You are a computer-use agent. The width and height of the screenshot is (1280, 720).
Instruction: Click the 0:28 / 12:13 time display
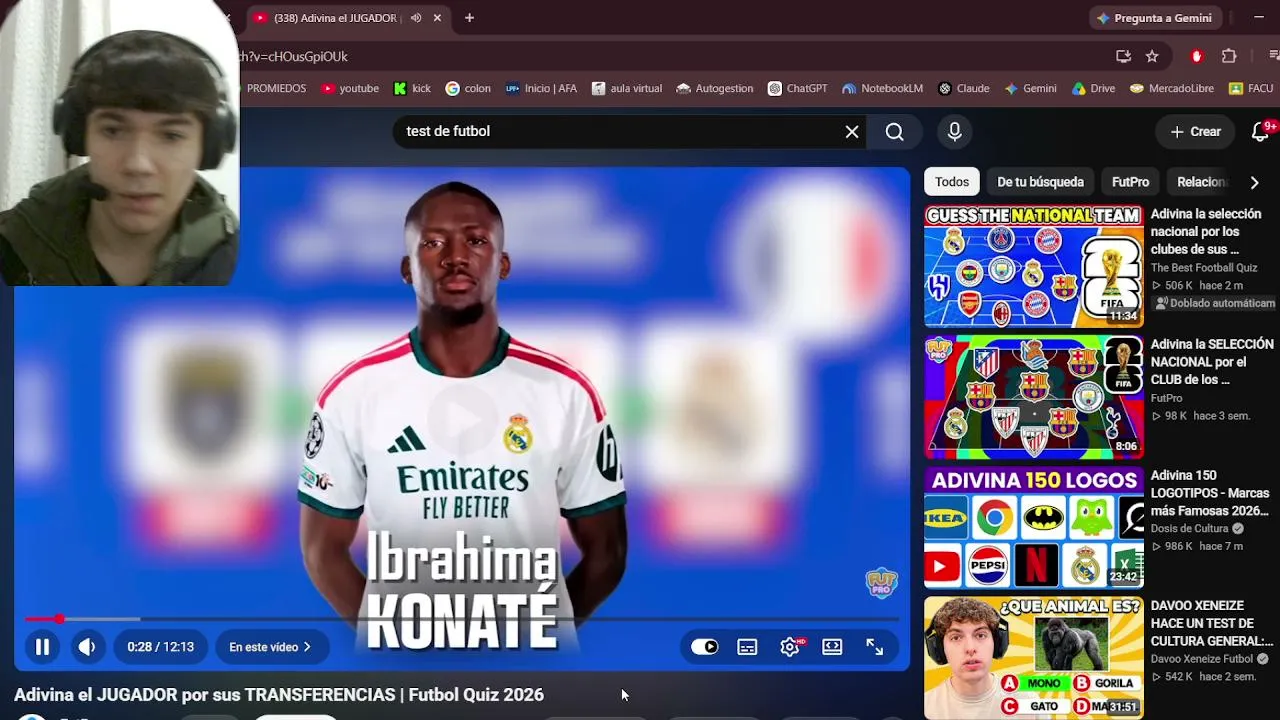[160, 647]
